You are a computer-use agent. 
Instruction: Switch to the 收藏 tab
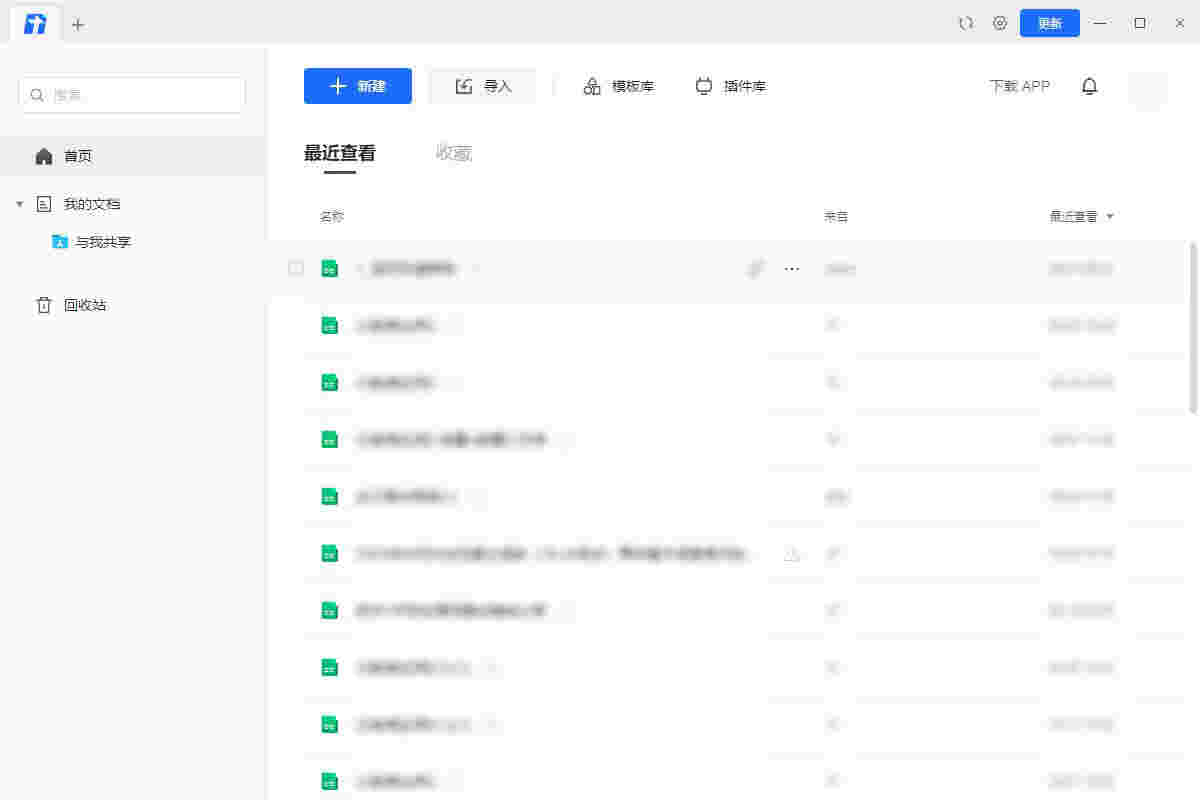(455, 153)
